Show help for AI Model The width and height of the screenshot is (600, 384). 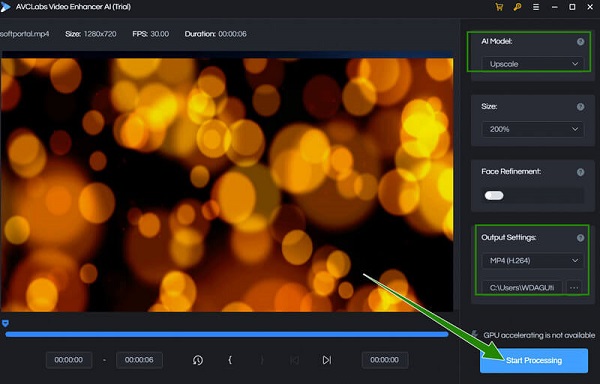coord(580,42)
